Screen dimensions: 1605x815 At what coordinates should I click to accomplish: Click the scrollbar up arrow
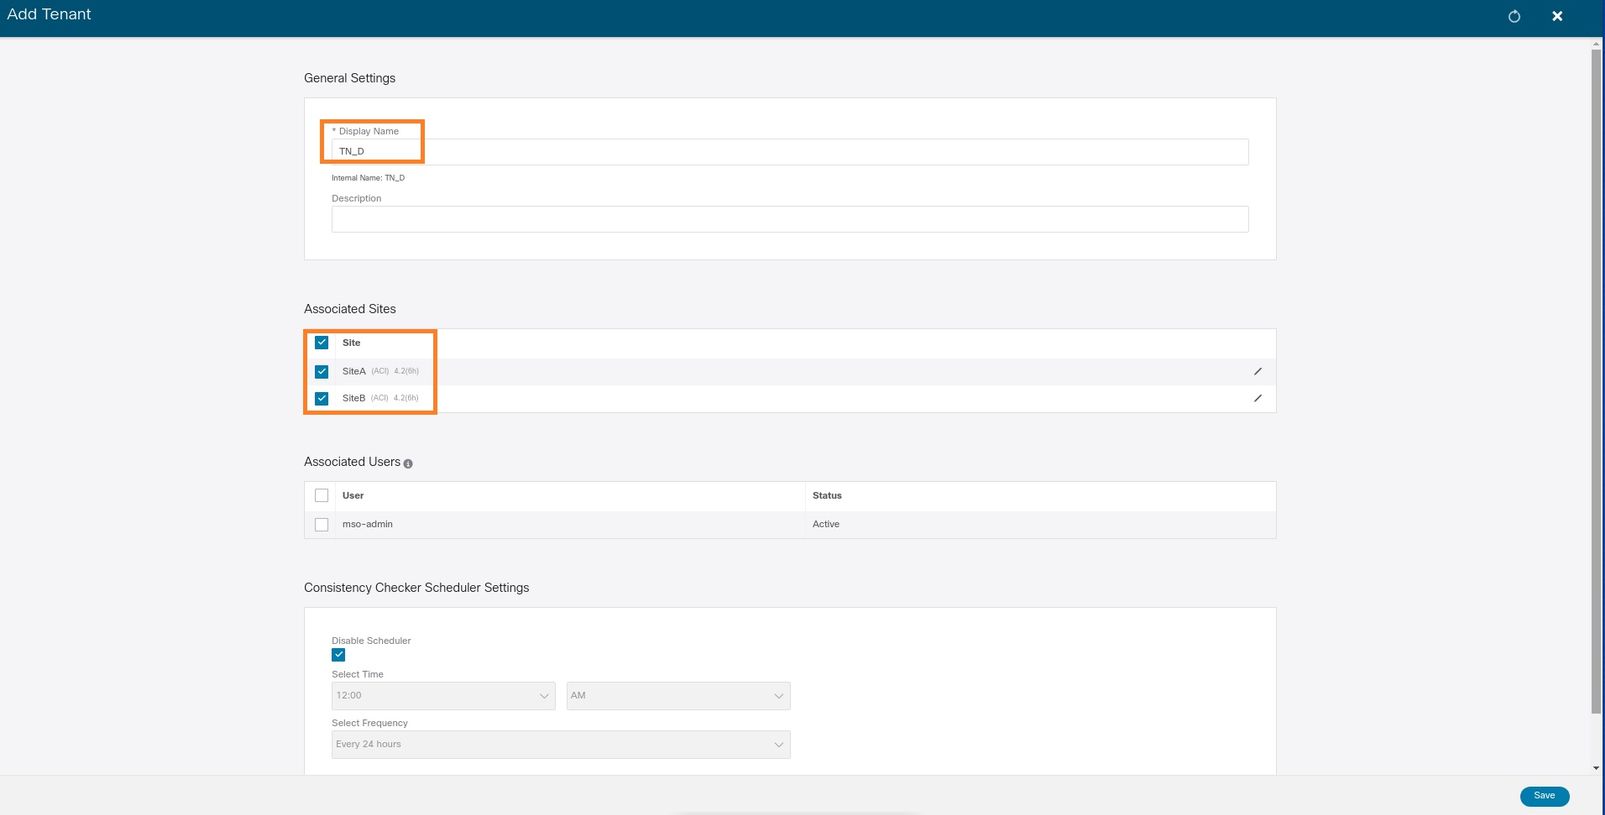[x=1596, y=43]
